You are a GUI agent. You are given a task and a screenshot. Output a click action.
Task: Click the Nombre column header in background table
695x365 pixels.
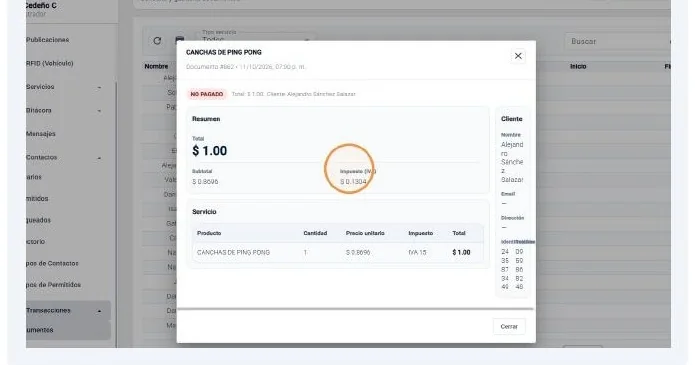coord(156,67)
